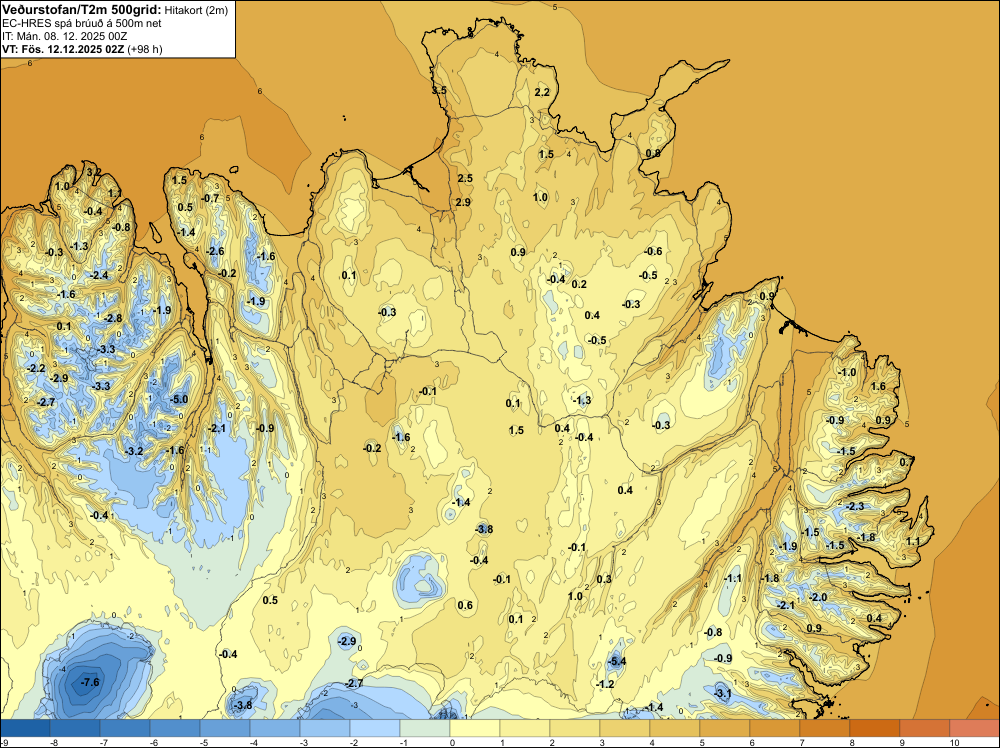Viewport: 1000px width, 748px height.
Task: Click the -2.4 temperature value
Action: [x=99, y=275]
